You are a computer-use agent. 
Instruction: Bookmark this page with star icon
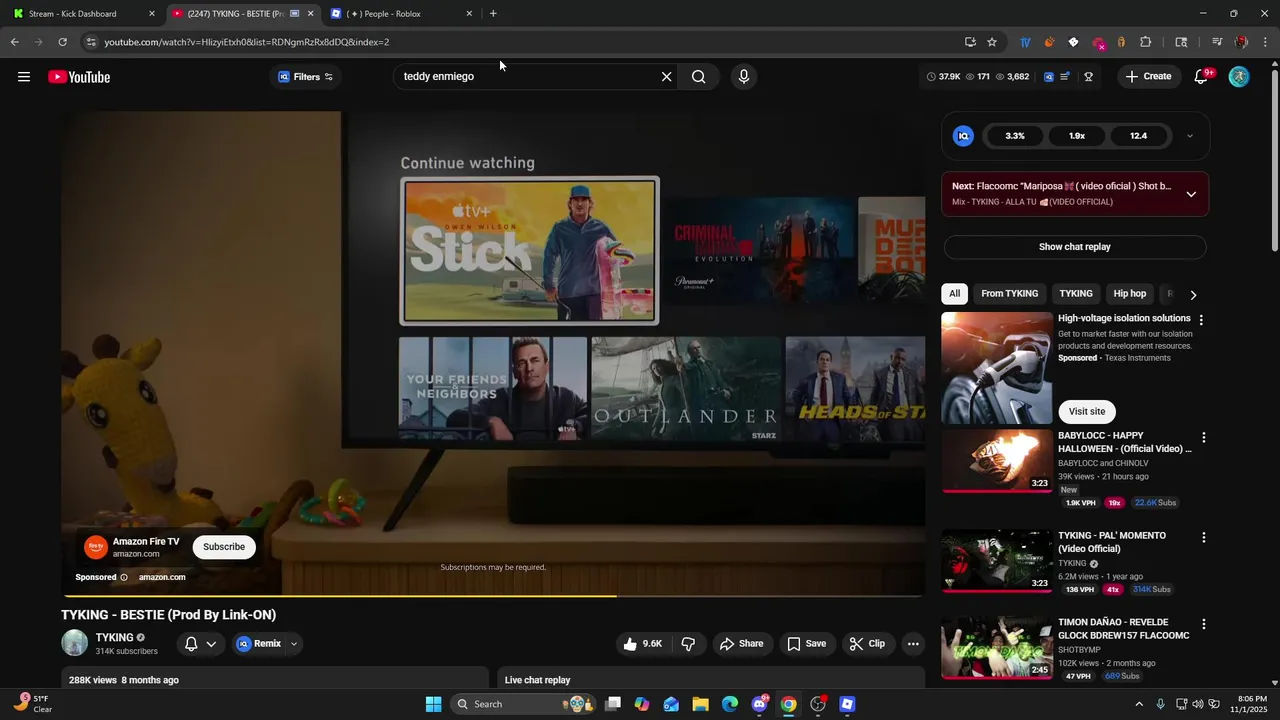(x=992, y=42)
